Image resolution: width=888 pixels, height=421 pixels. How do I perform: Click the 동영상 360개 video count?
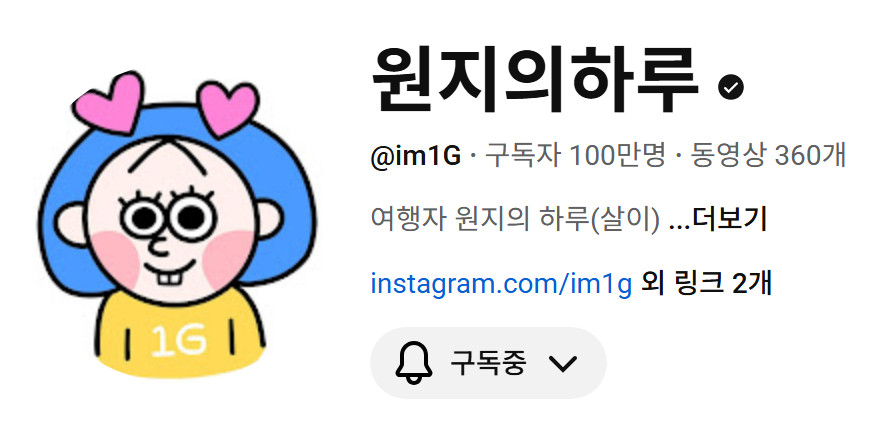(768, 156)
